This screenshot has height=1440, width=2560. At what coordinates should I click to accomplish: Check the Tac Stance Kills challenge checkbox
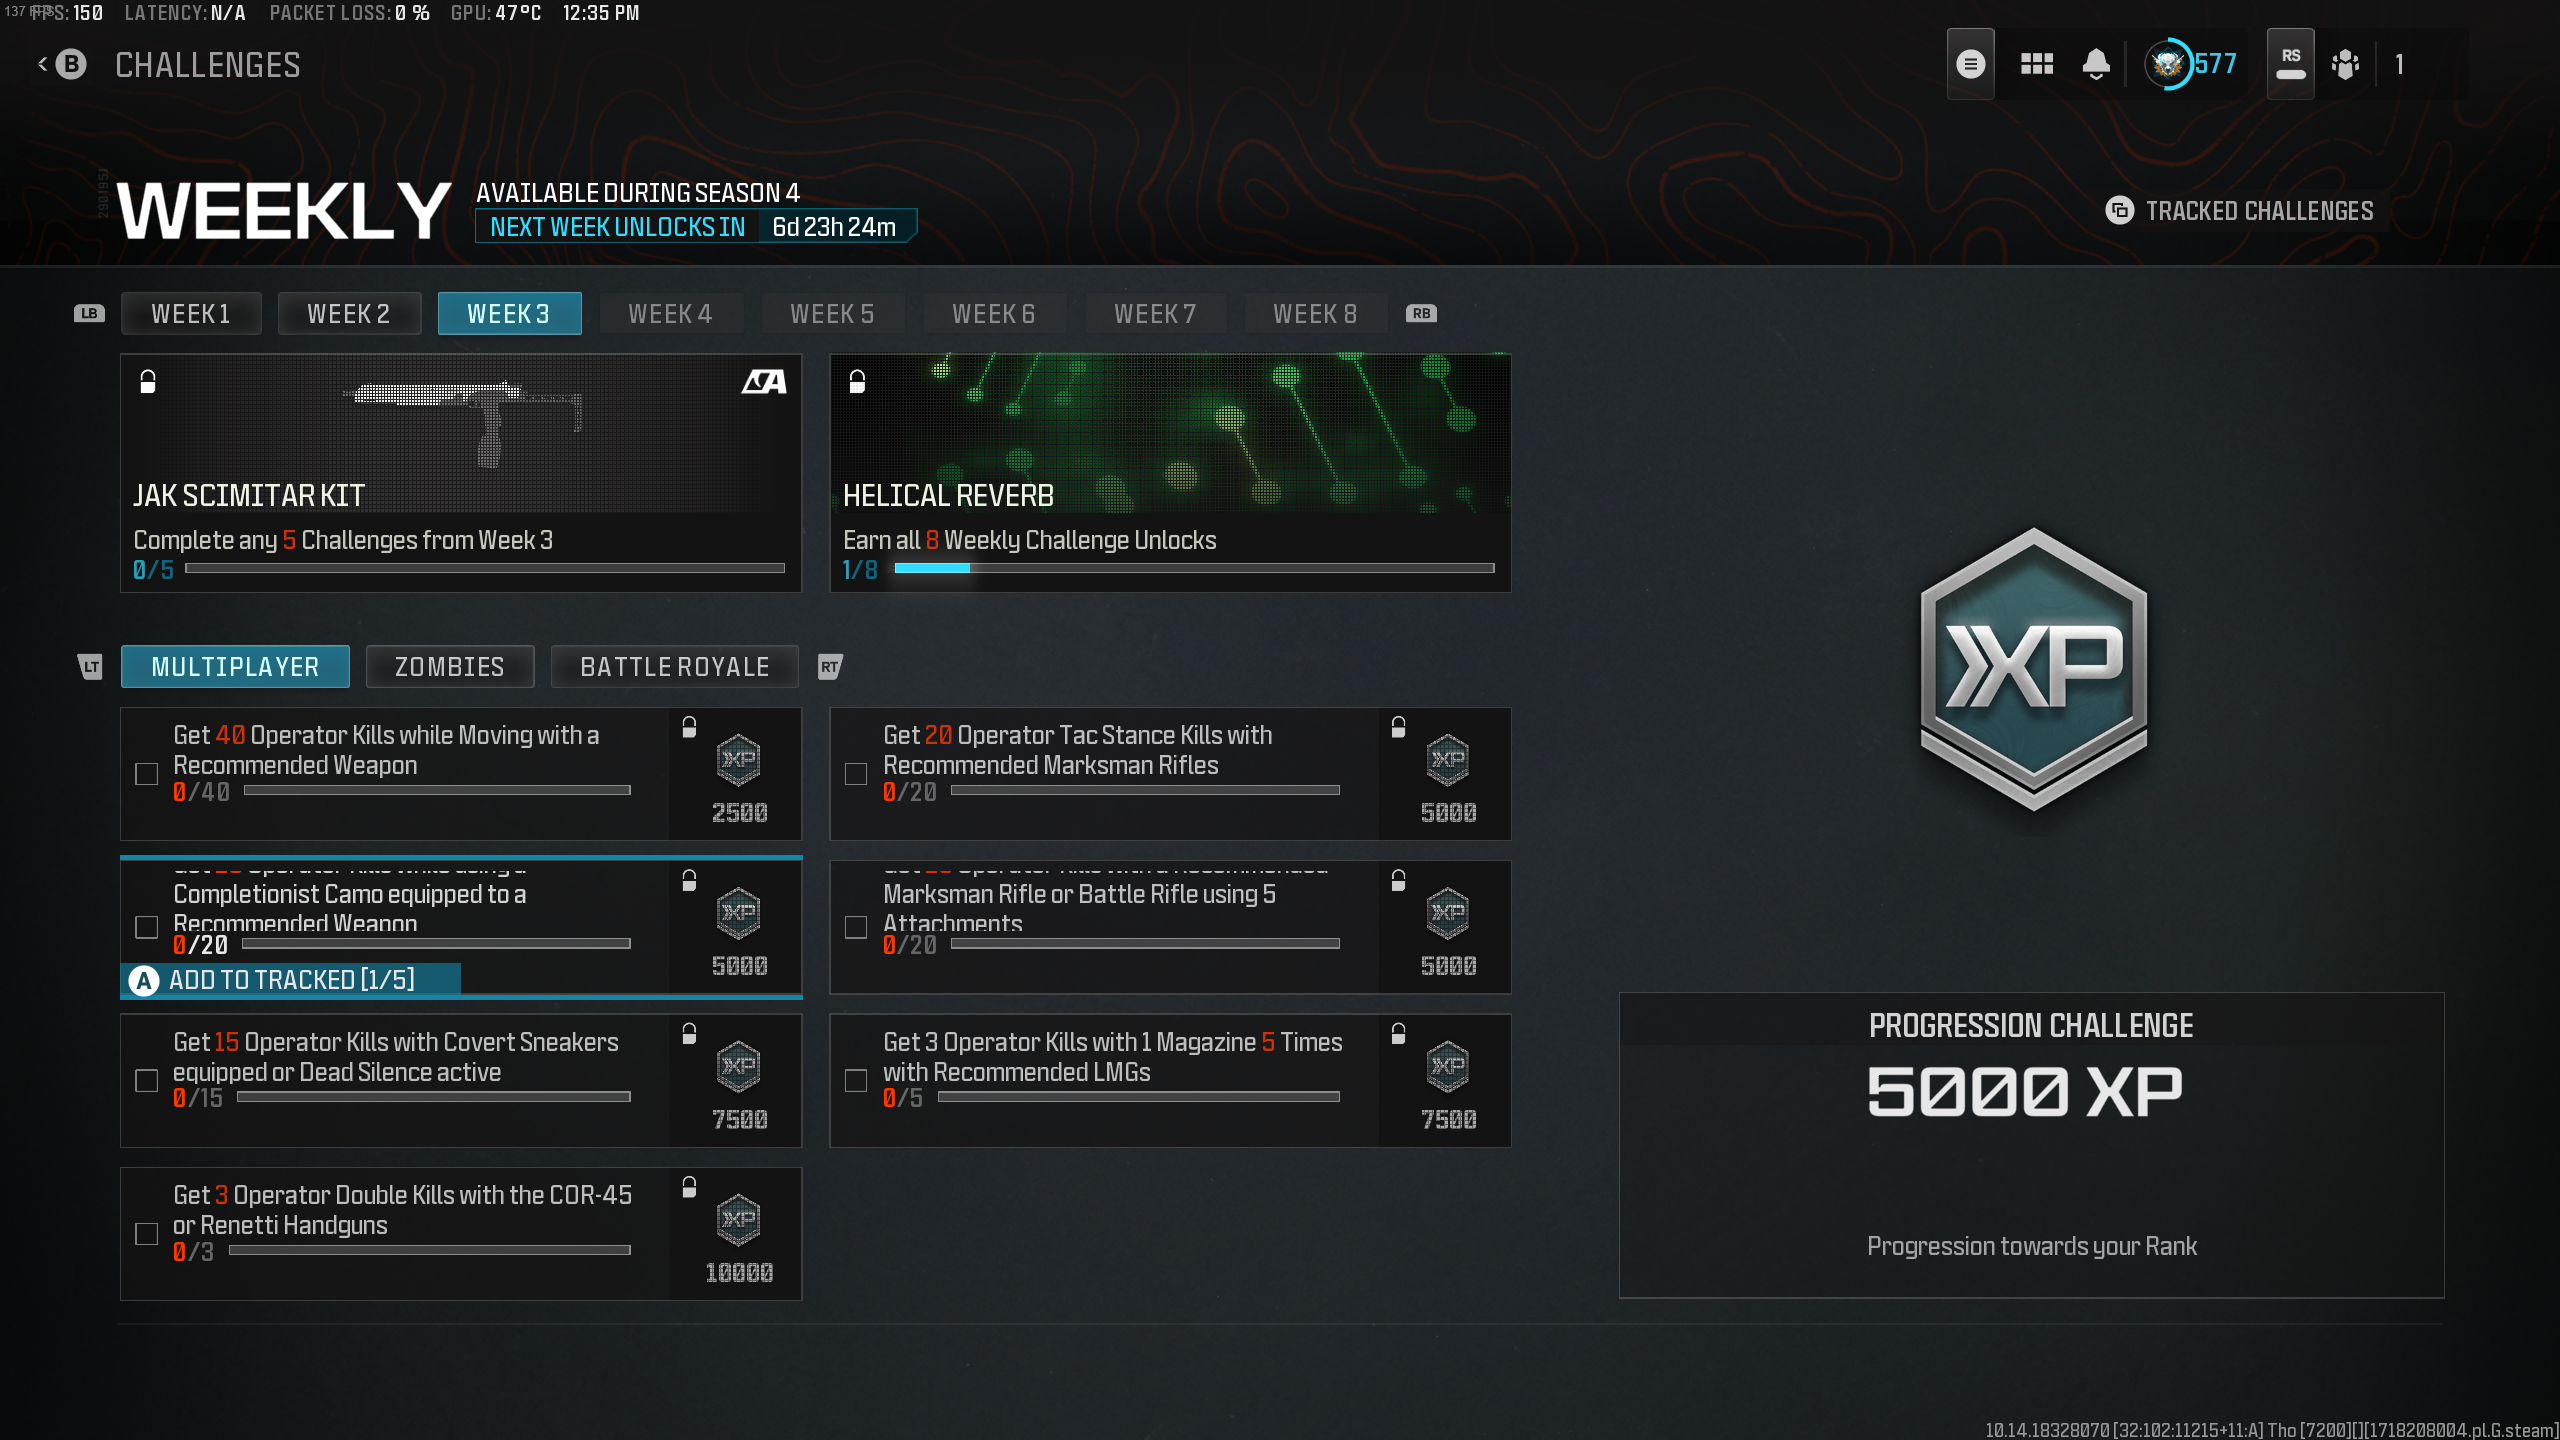(x=856, y=774)
